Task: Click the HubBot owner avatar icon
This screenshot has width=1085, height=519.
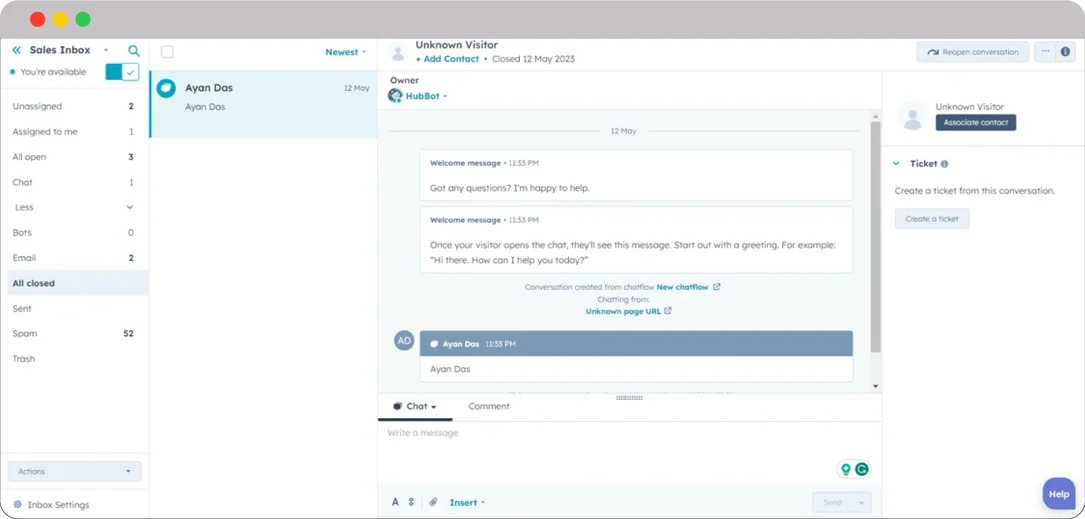Action: (395, 96)
